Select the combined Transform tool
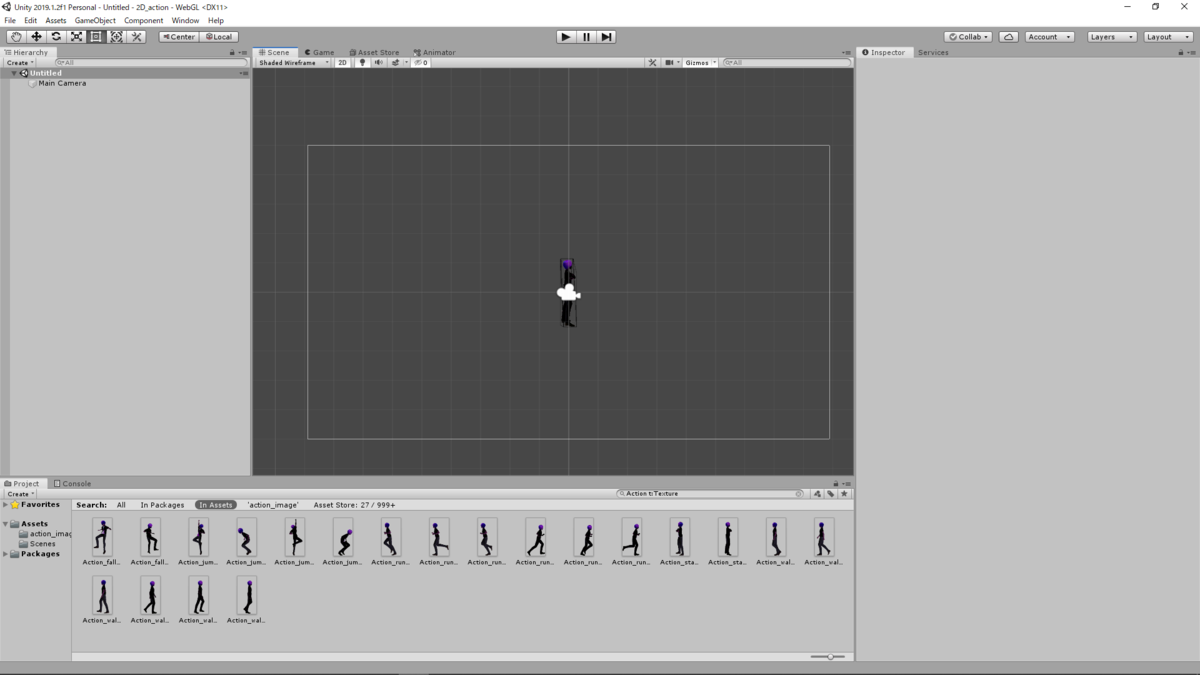Image resolution: width=1200 pixels, height=675 pixels. click(116, 37)
